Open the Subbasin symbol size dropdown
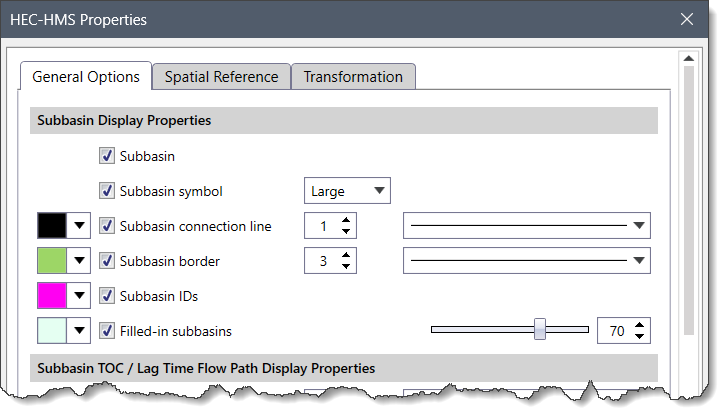 click(x=346, y=191)
